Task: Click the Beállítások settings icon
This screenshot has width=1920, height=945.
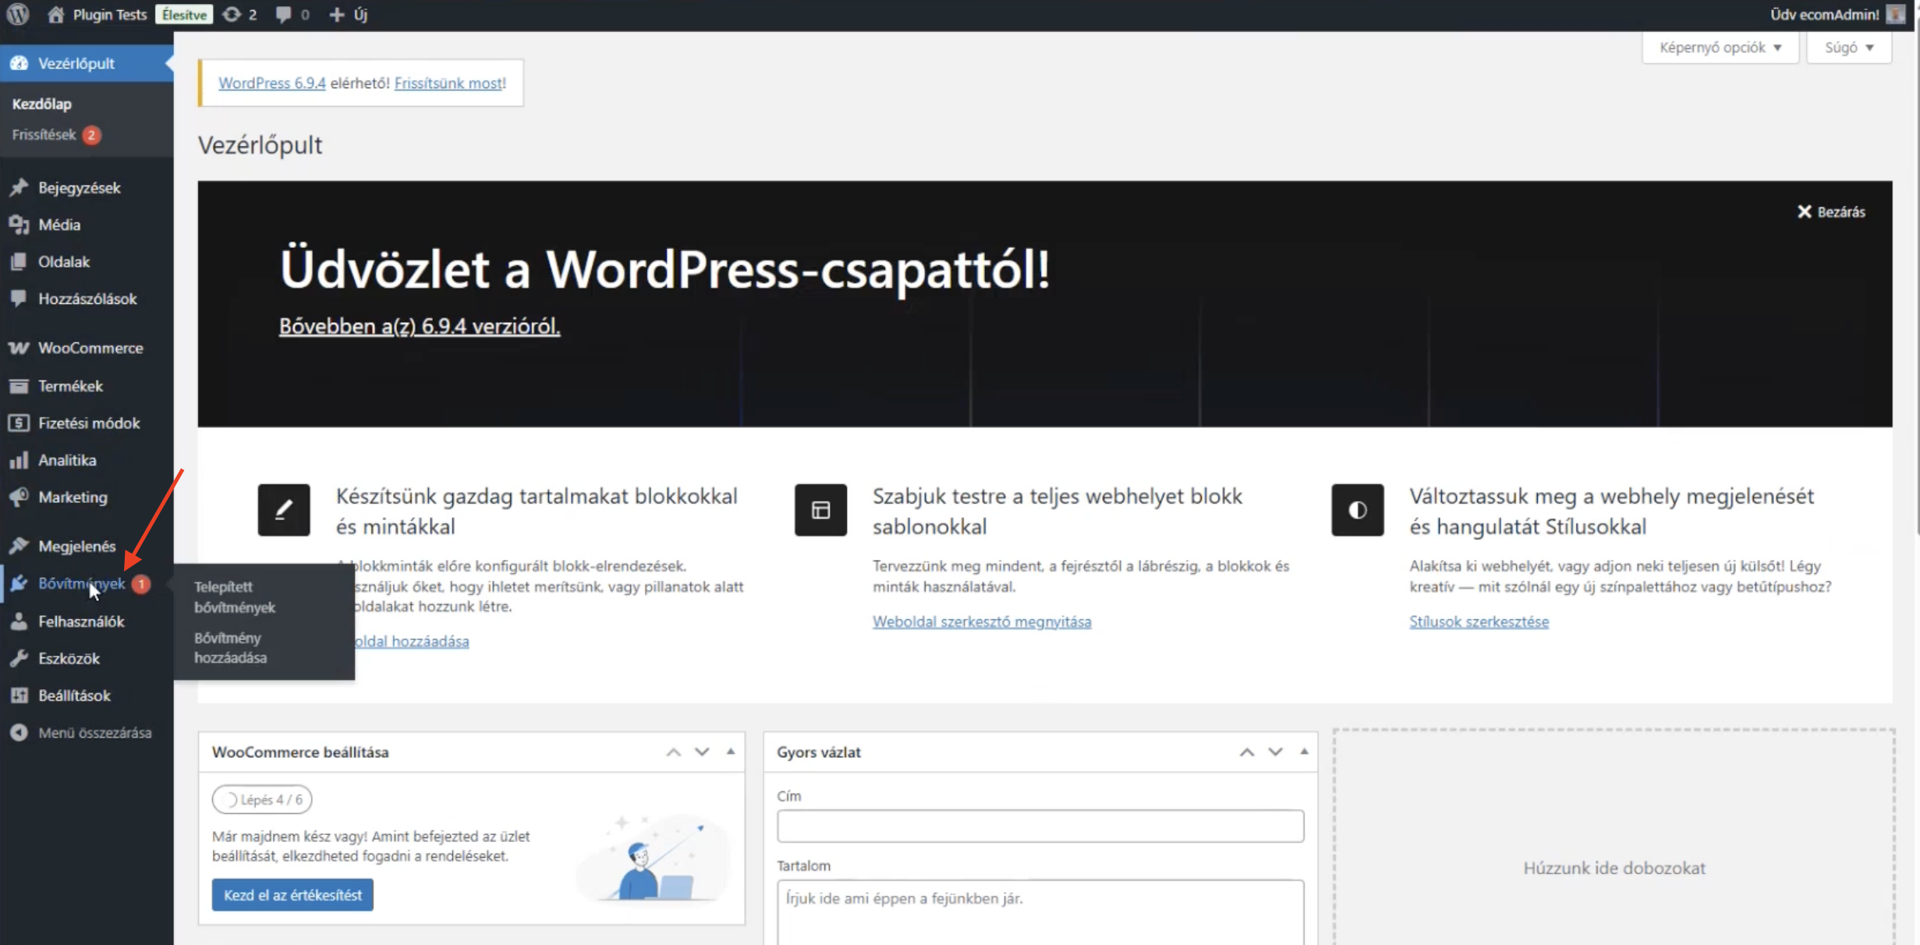Action: coord(19,695)
